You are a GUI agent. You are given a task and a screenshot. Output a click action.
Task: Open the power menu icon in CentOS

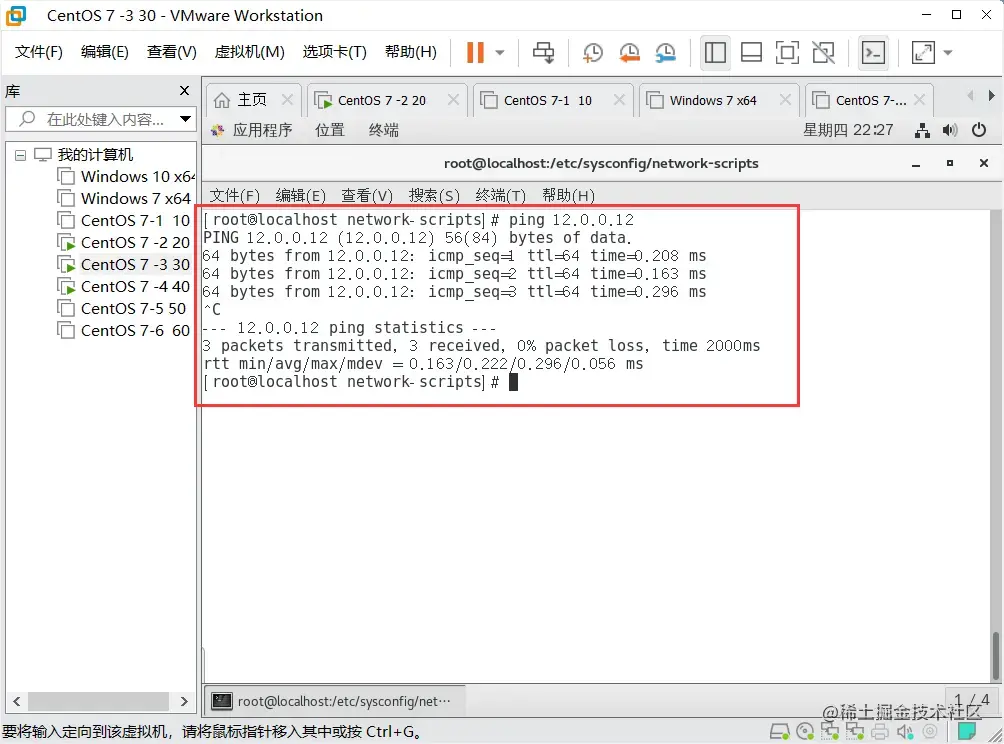pos(979,131)
